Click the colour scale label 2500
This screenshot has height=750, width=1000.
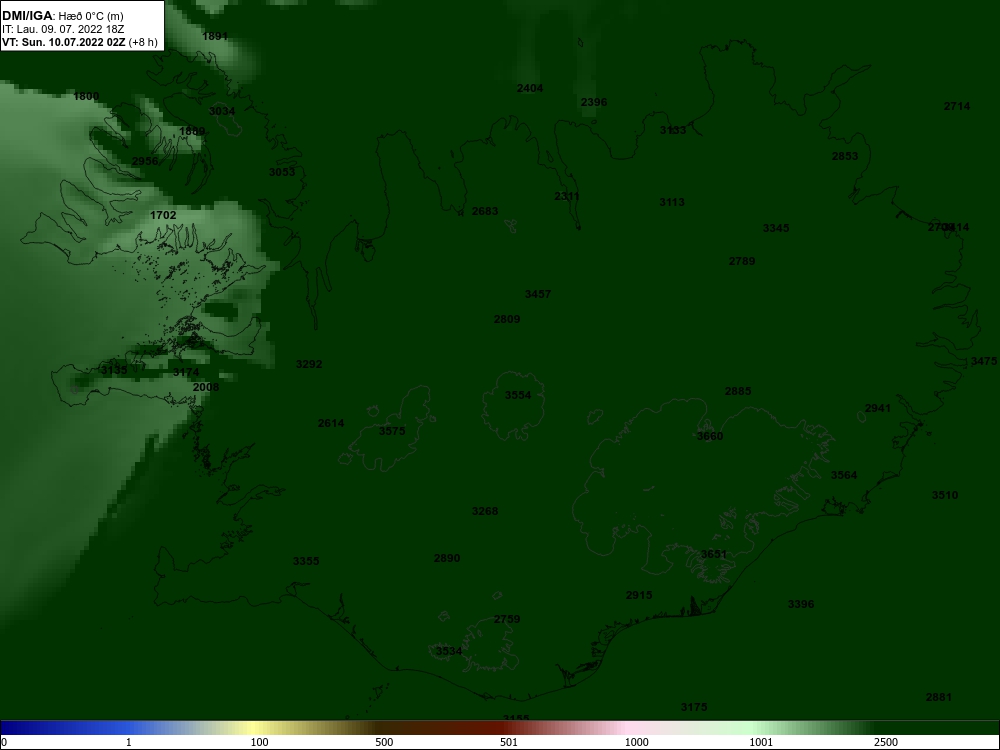pyautogui.click(x=886, y=742)
